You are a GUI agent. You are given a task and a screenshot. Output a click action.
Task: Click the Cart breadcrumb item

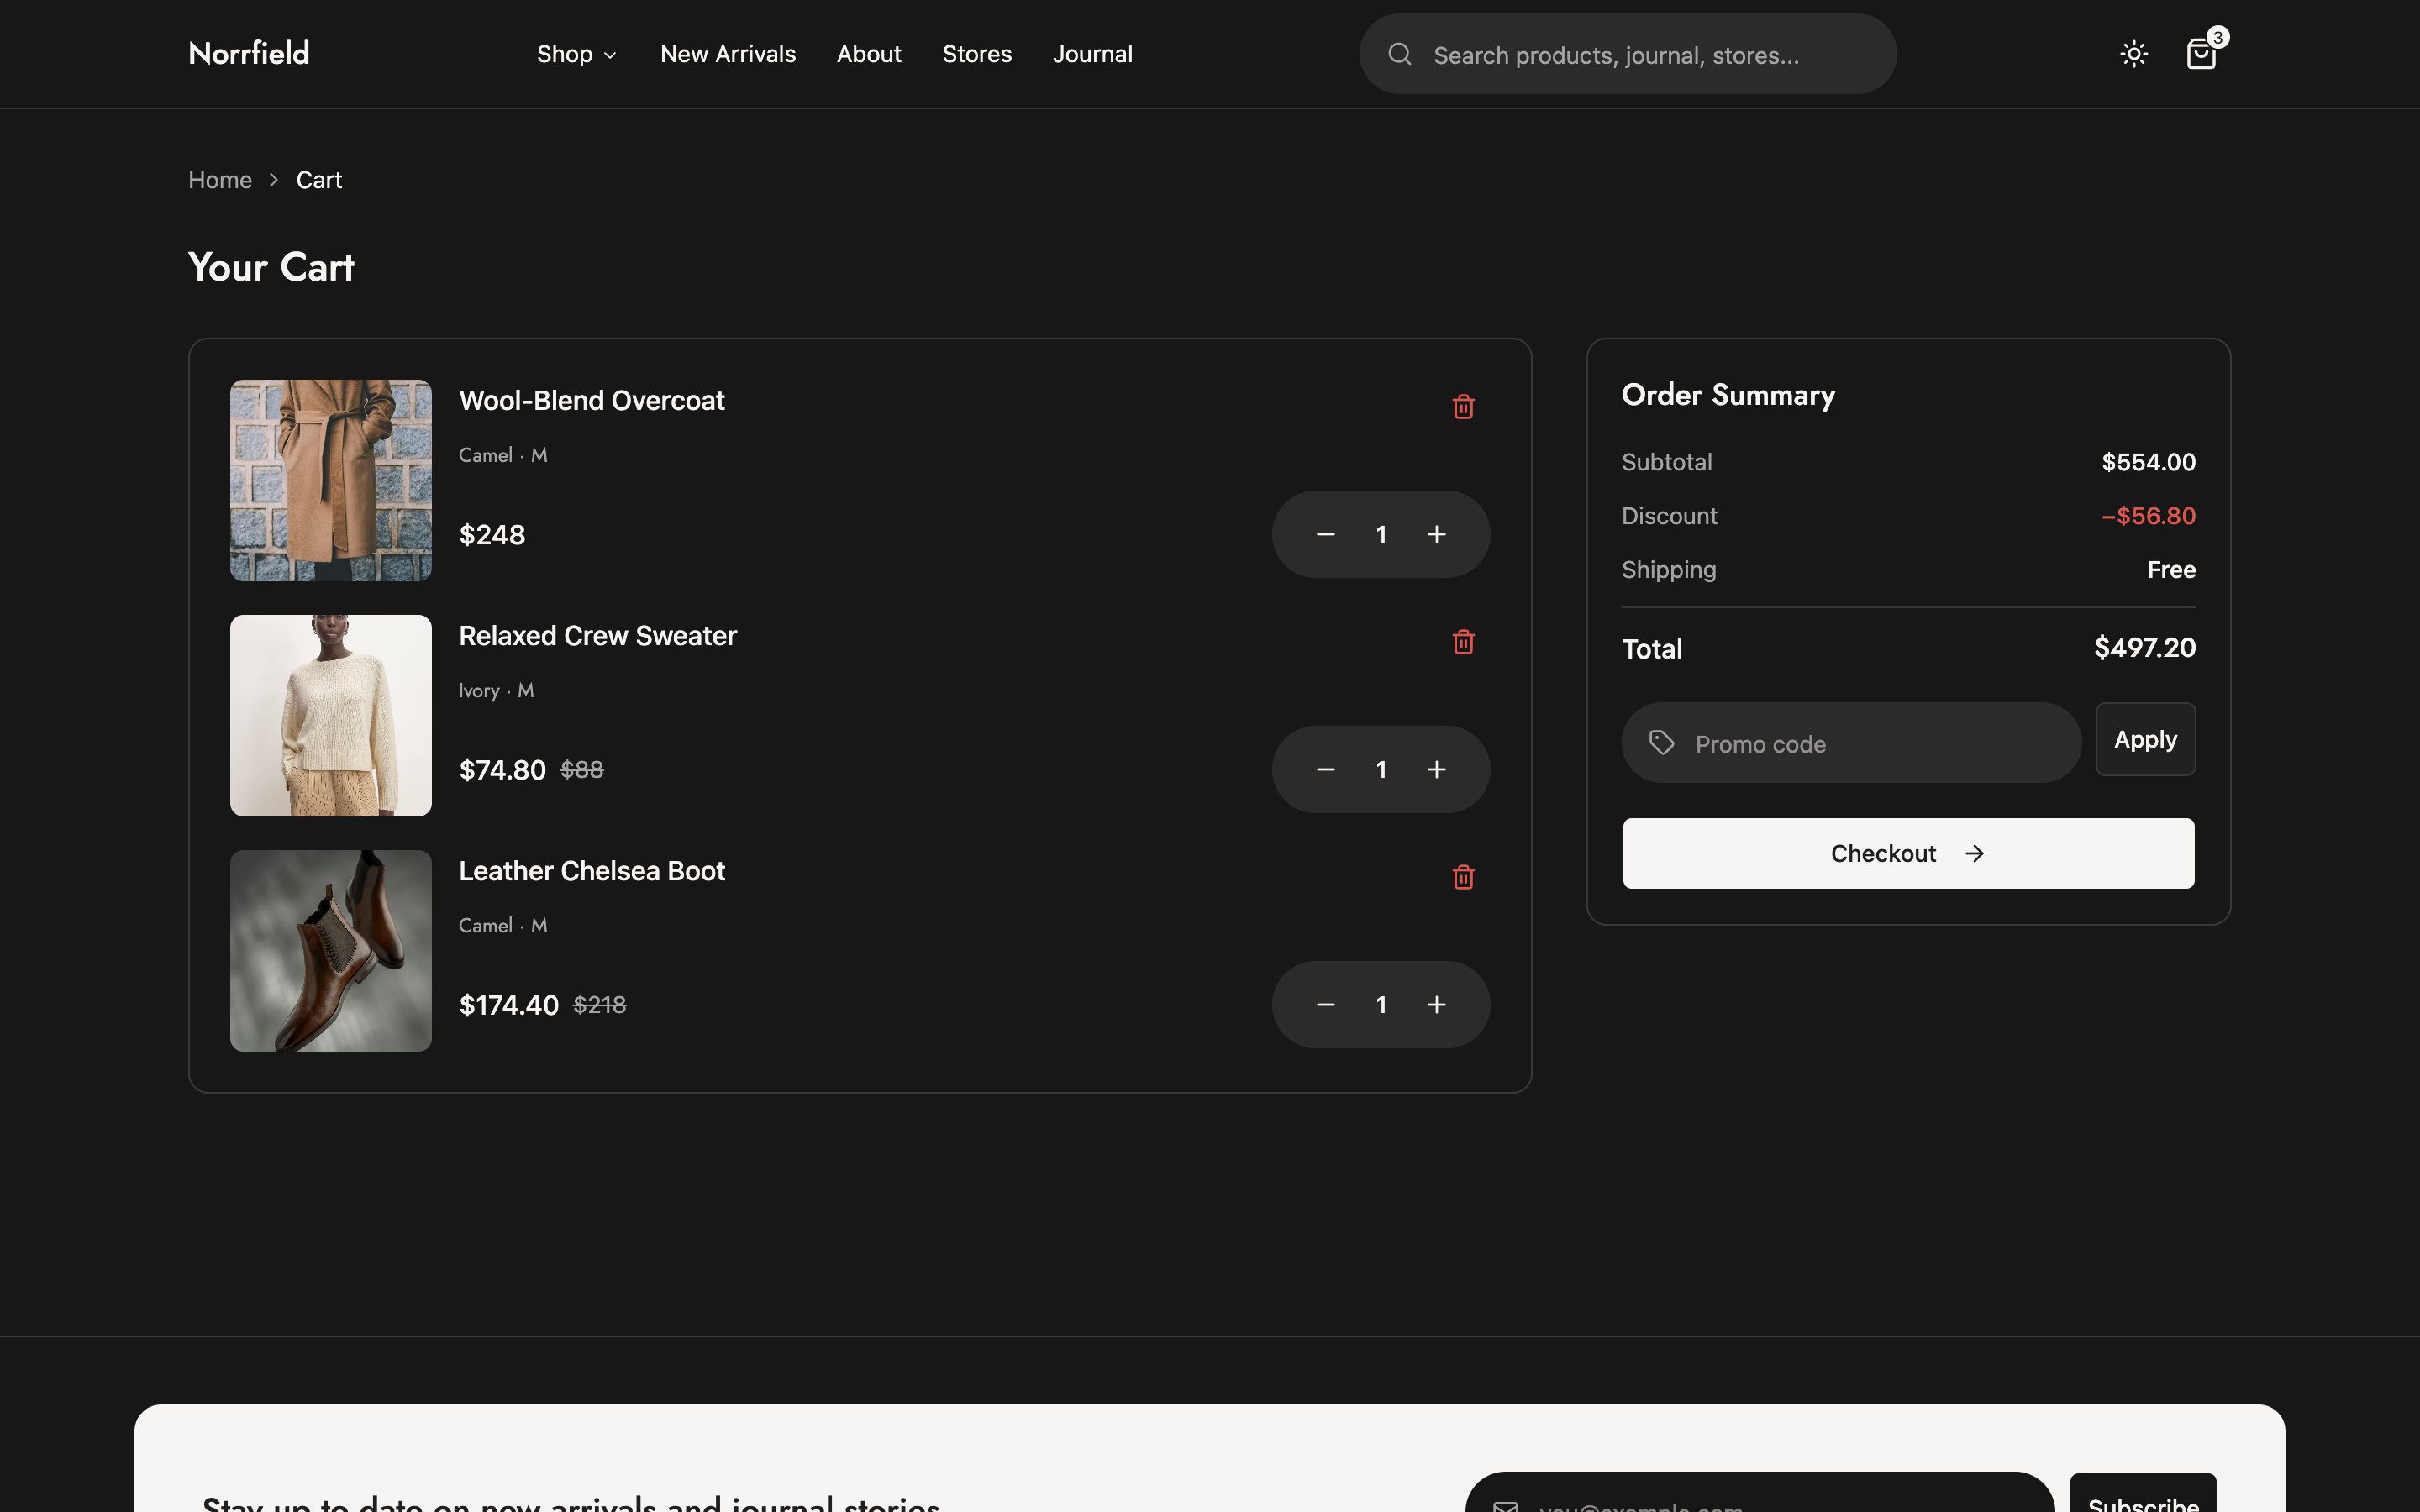point(319,180)
